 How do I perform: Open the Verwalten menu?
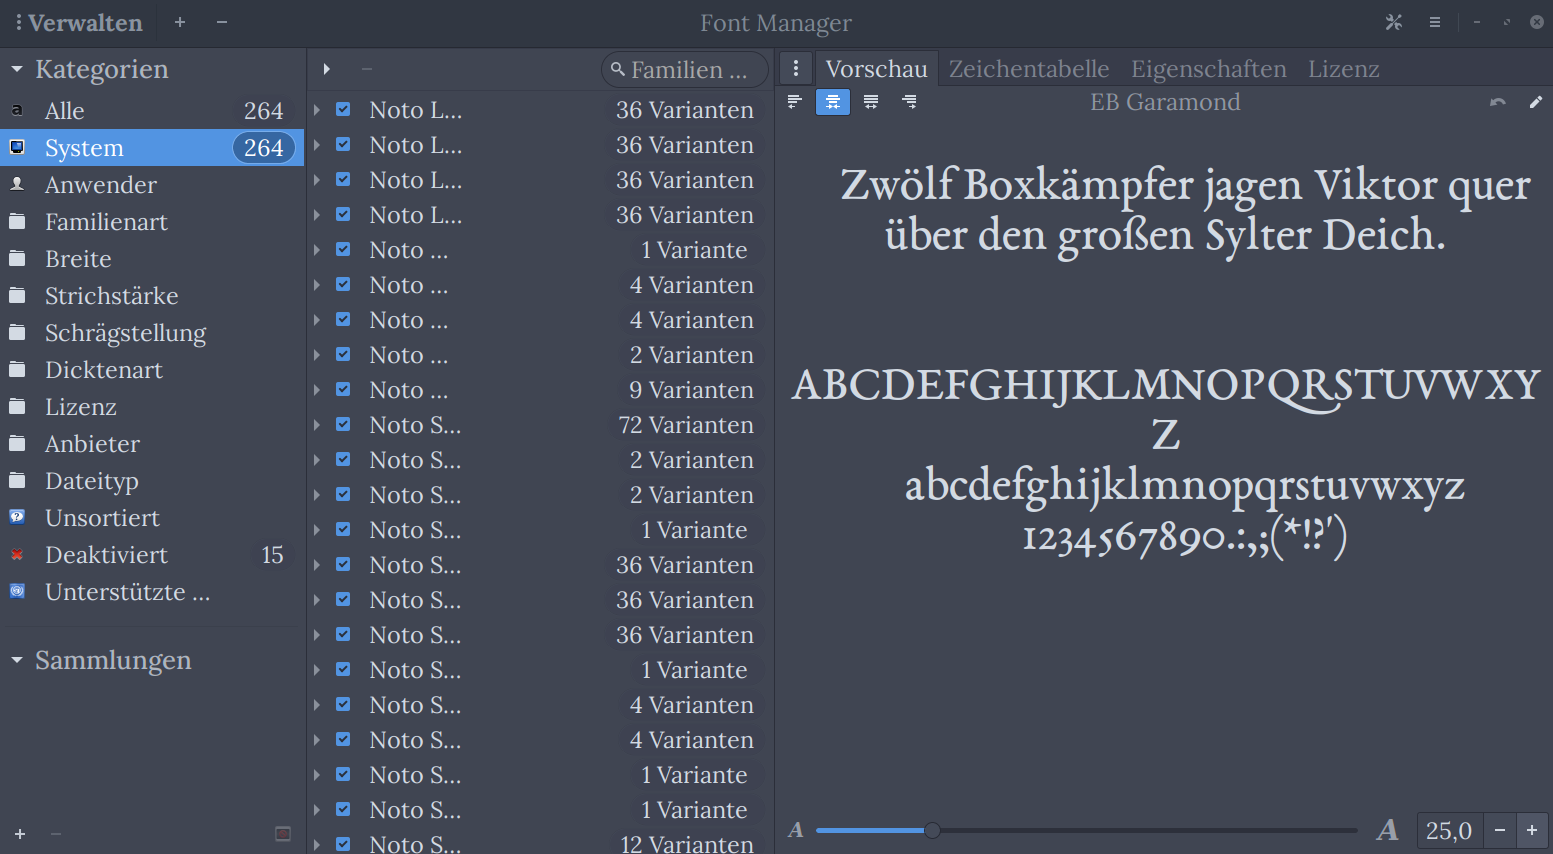78,22
